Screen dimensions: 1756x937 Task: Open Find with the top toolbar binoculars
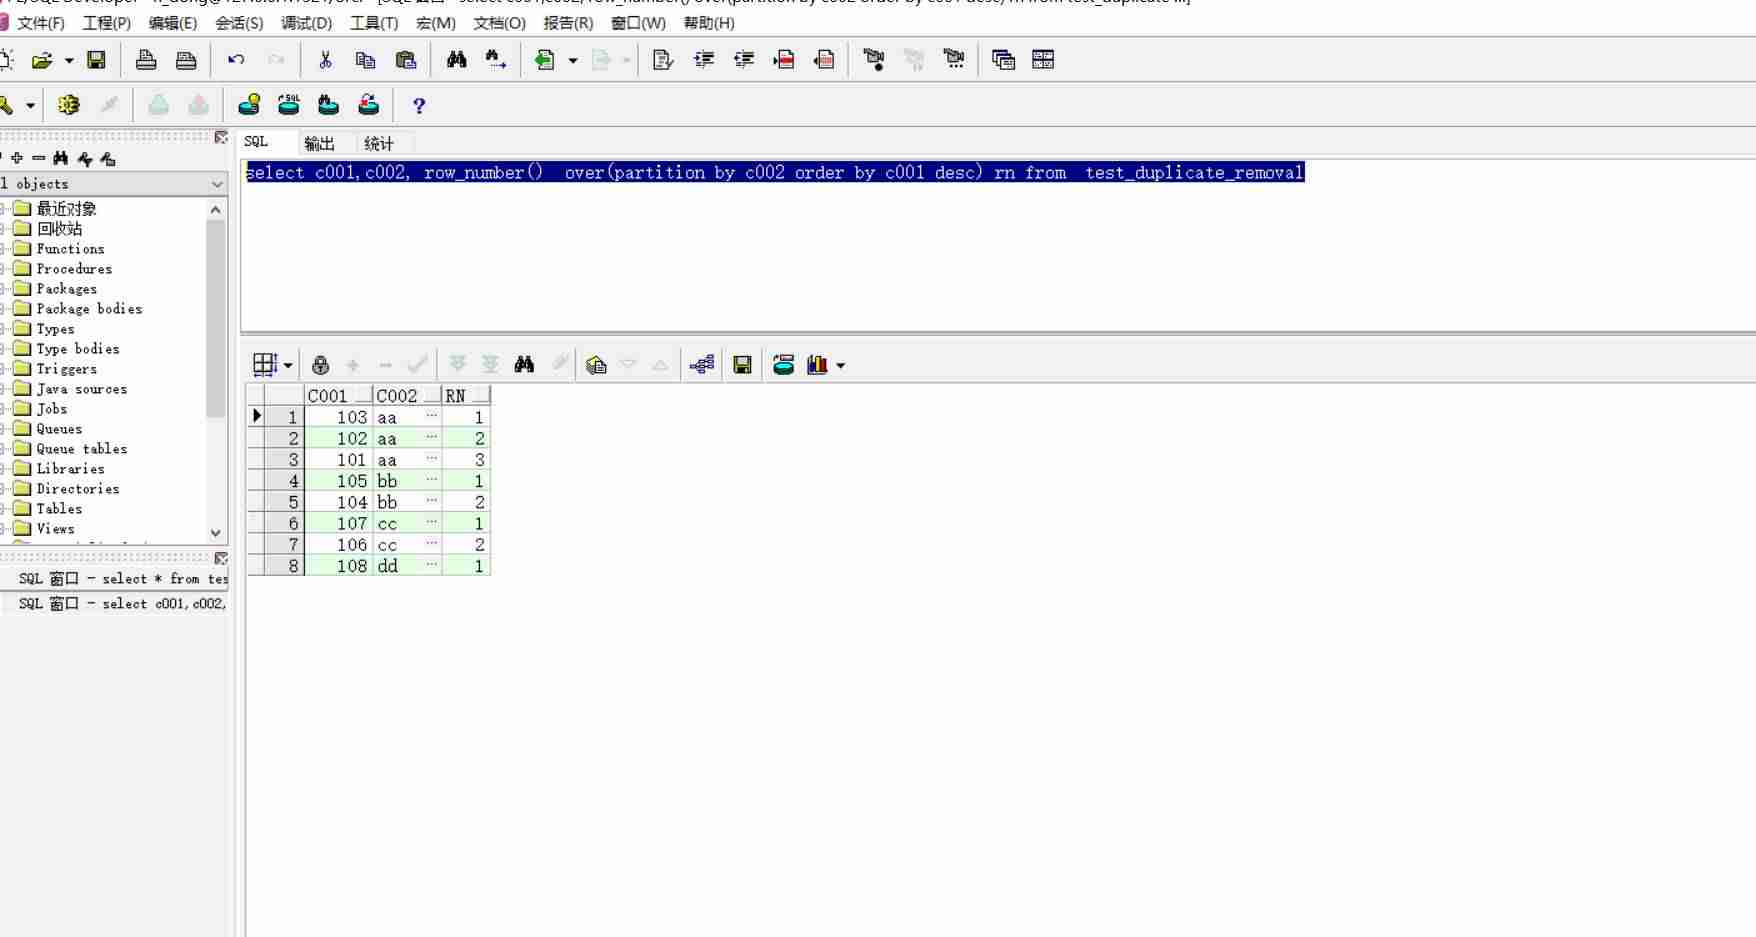[456, 60]
